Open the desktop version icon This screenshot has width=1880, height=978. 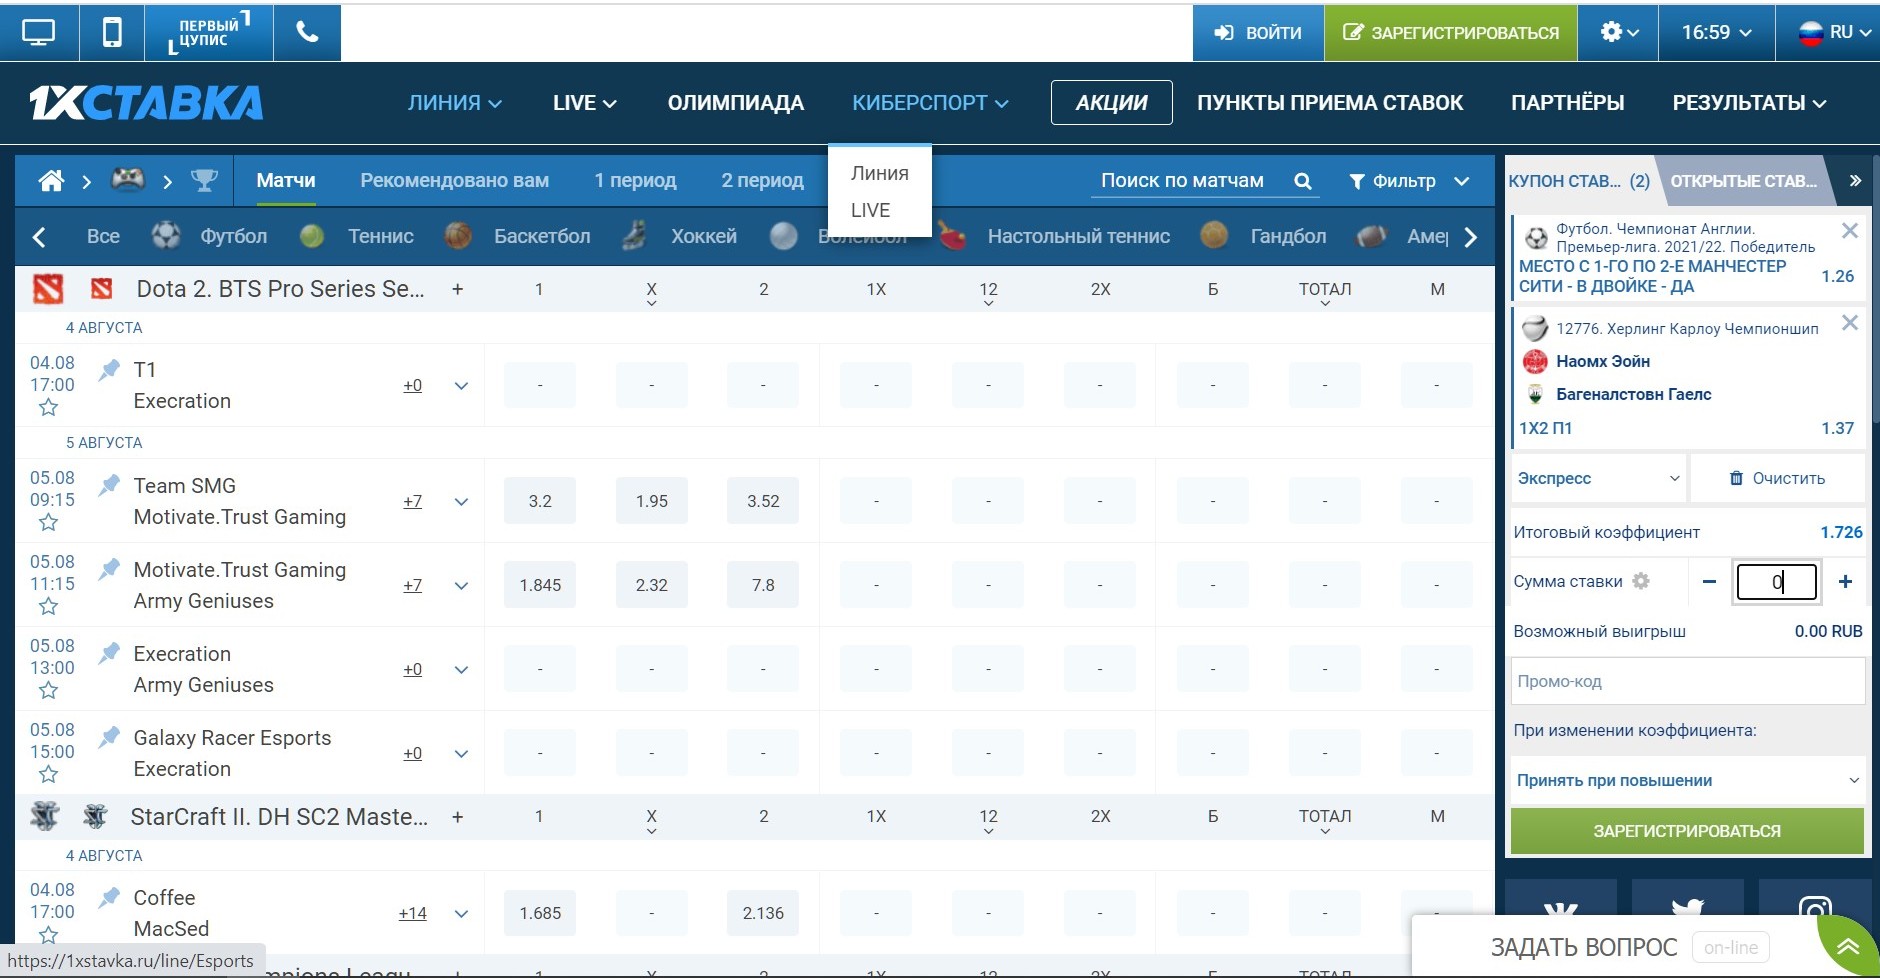pyautogui.click(x=38, y=33)
